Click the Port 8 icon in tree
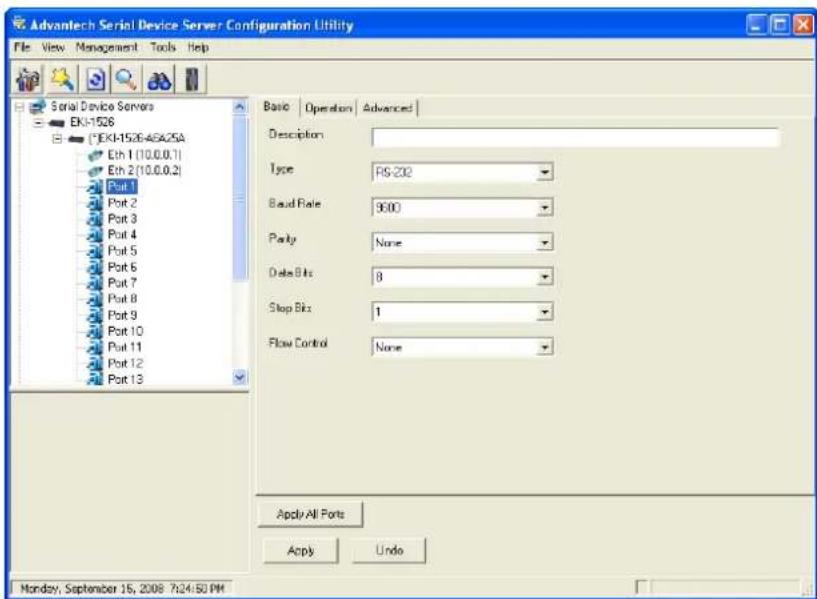 tap(95, 300)
